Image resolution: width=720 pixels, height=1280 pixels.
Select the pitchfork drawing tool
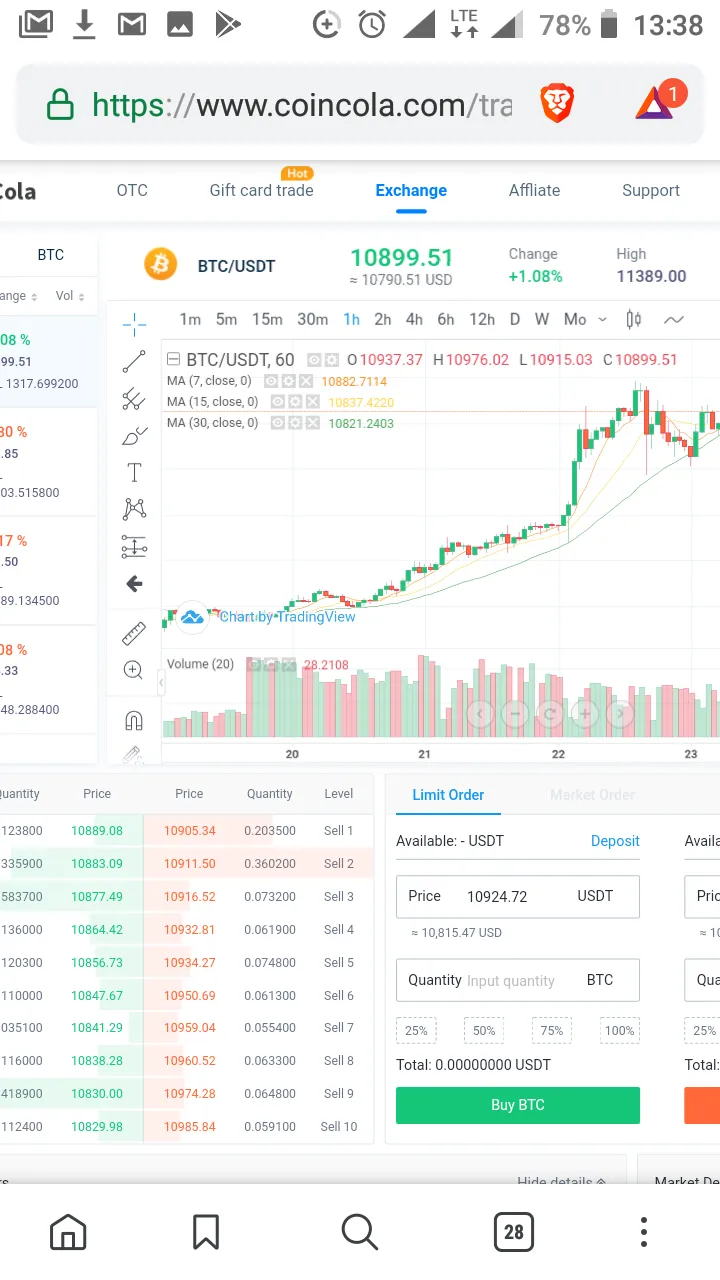[134, 399]
